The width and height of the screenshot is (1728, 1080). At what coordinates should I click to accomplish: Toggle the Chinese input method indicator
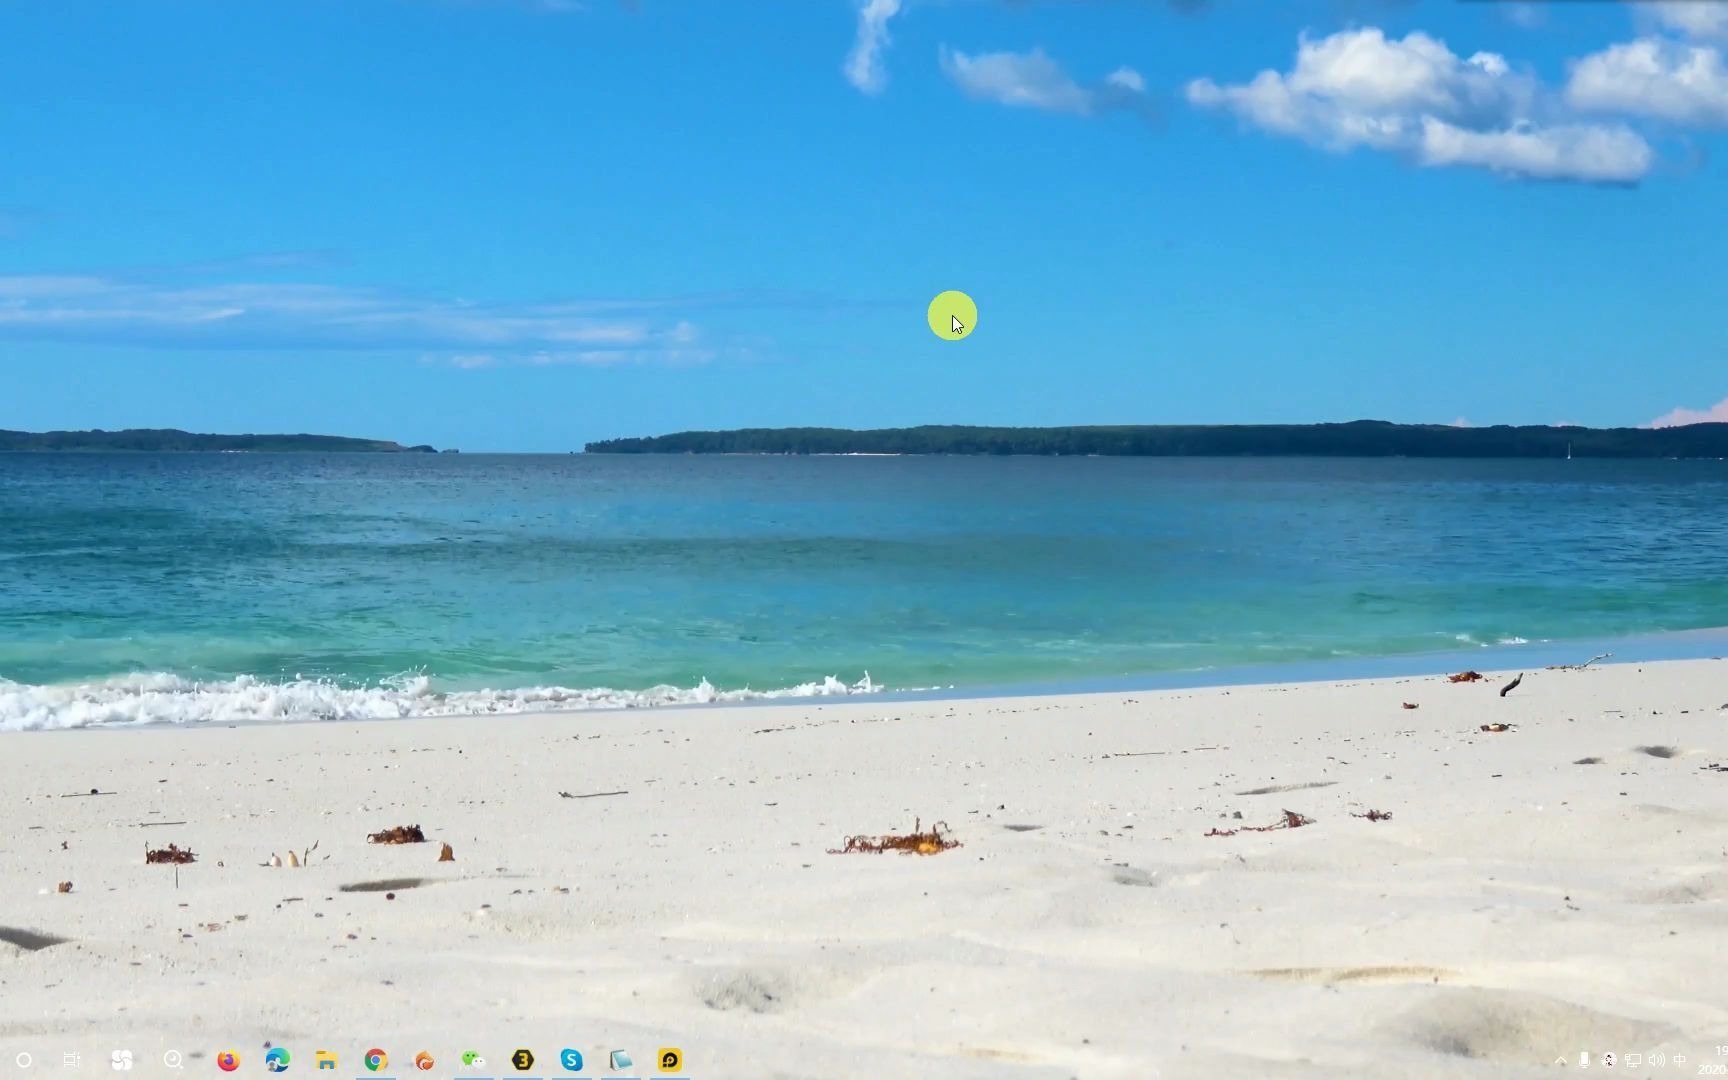pyautogui.click(x=1680, y=1060)
